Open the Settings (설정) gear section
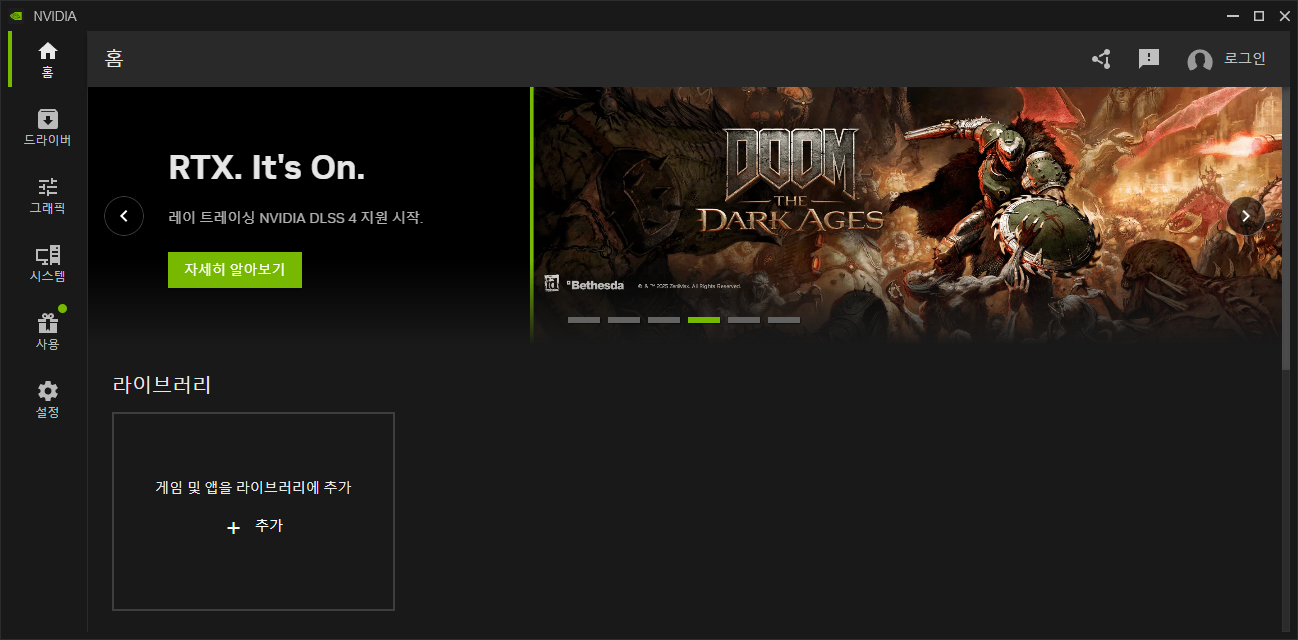The height and width of the screenshot is (640, 1298). pos(47,399)
